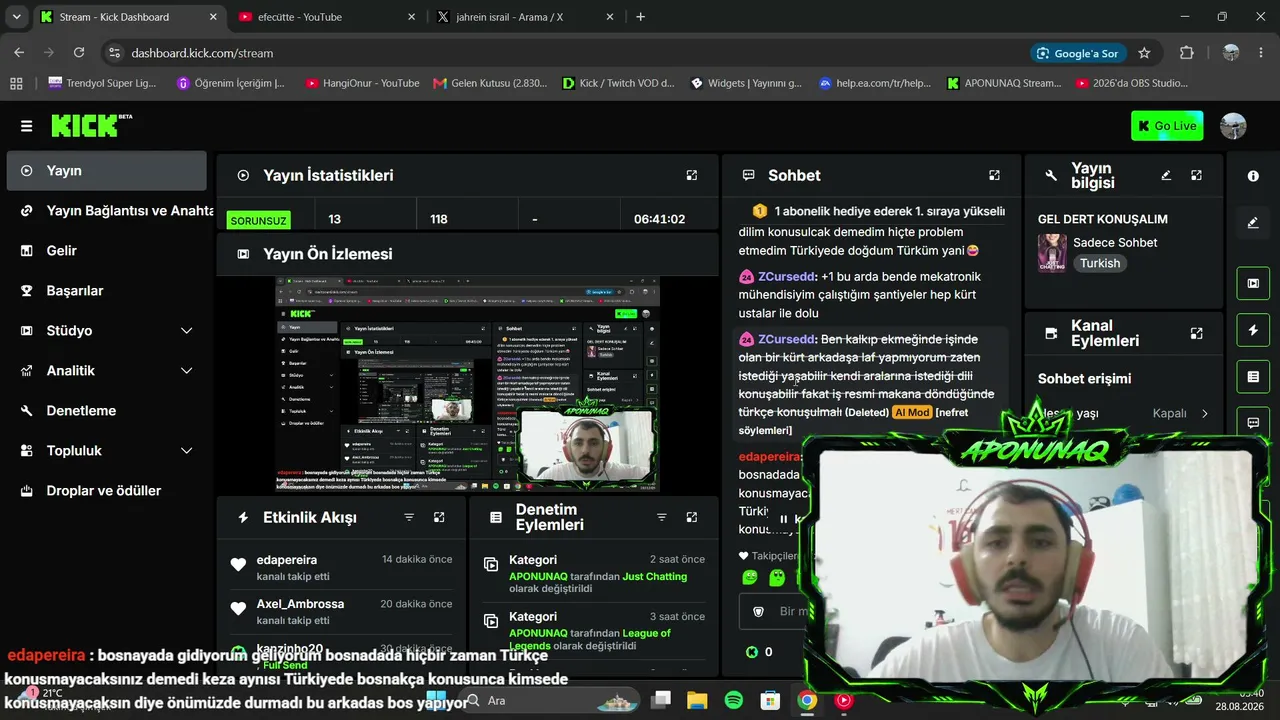Pop out the Yayın İstatistikleri panel
The height and width of the screenshot is (720, 1280).
pyautogui.click(x=692, y=175)
